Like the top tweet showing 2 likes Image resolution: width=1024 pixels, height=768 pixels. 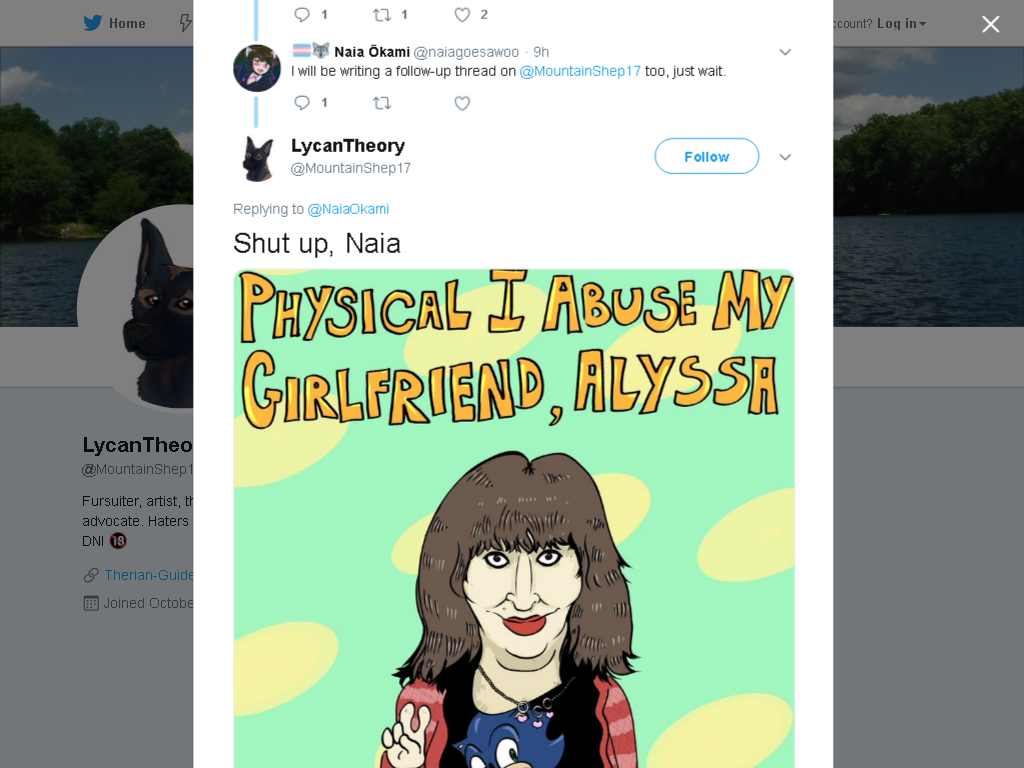(462, 14)
